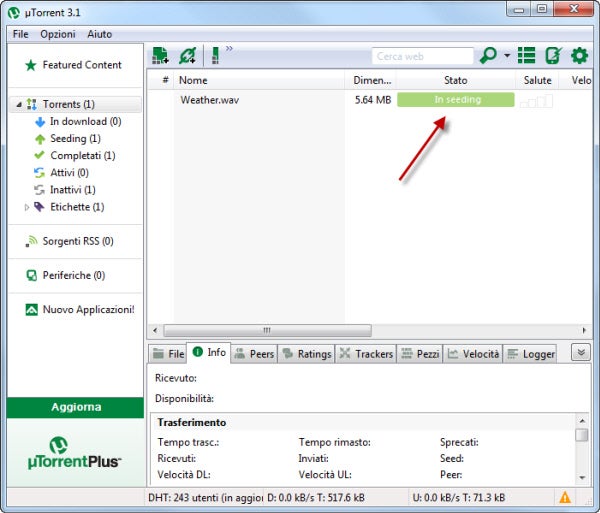Image resolution: width=600 pixels, height=513 pixels.
Task: Select Etichette (1) in sidebar
Action: (77, 207)
